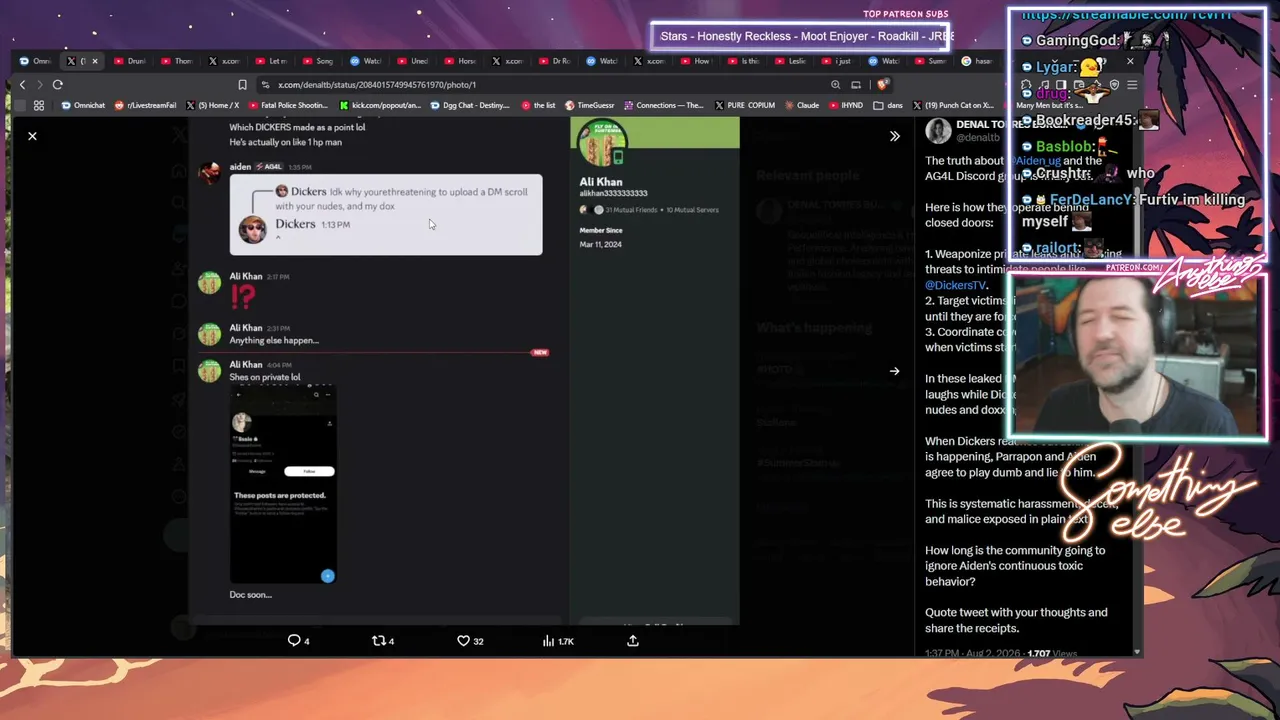
Task: Switch to the Horse YouTube tab
Action: (x=461, y=61)
